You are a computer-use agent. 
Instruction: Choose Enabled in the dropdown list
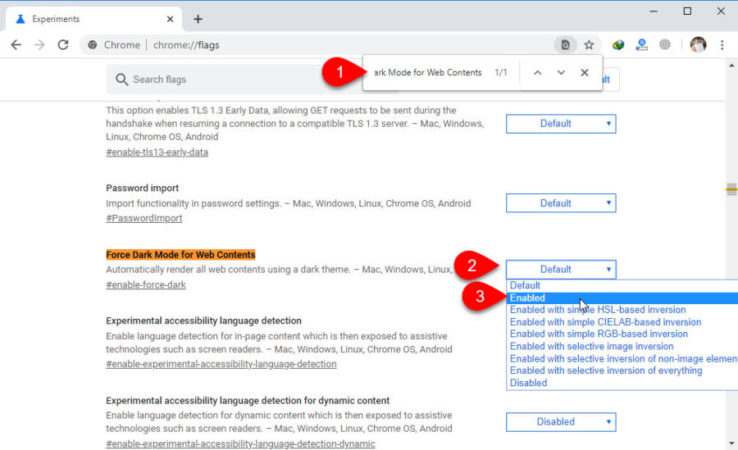point(622,298)
